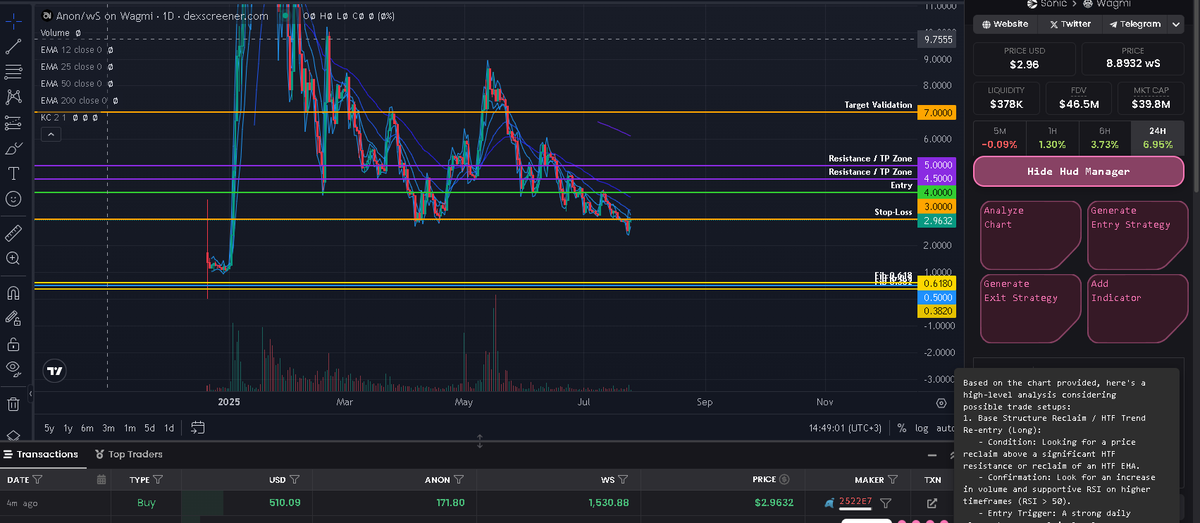Set chart range to 5y
Screen dimensions: 1200x523
click(50, 428)
